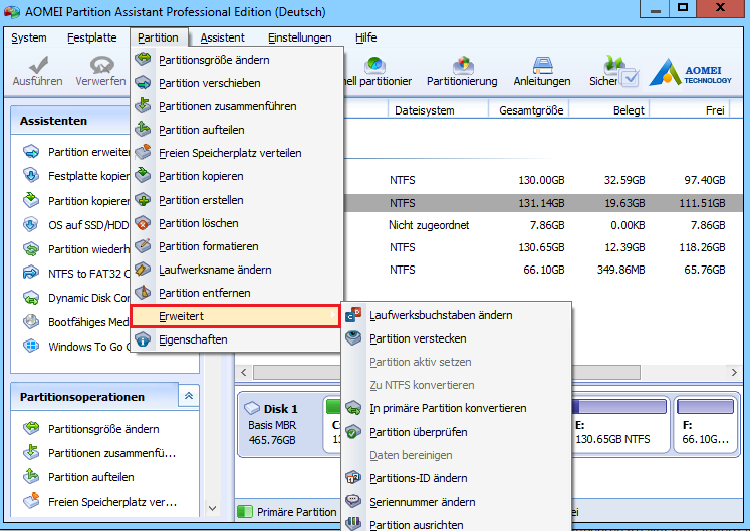Open the Hilfe menu
Screen dimensions: 750x531
click(366, 37)
